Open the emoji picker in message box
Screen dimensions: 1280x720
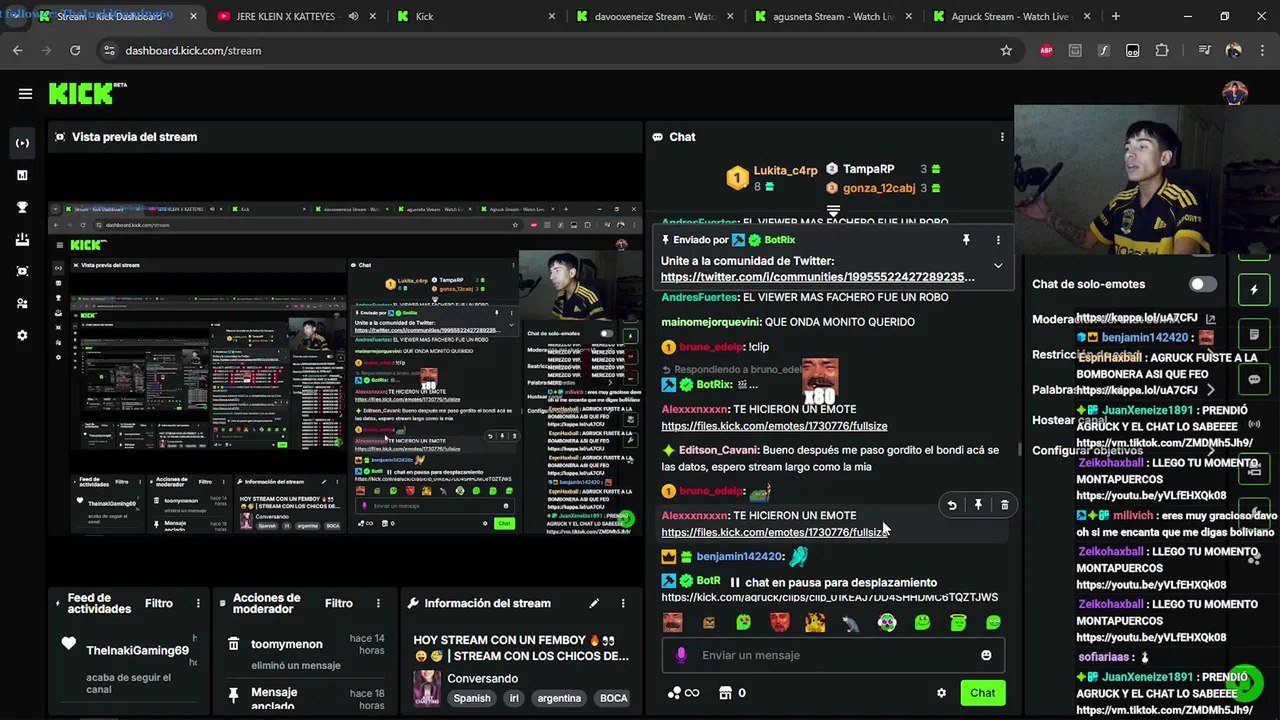tap(986, 655)
